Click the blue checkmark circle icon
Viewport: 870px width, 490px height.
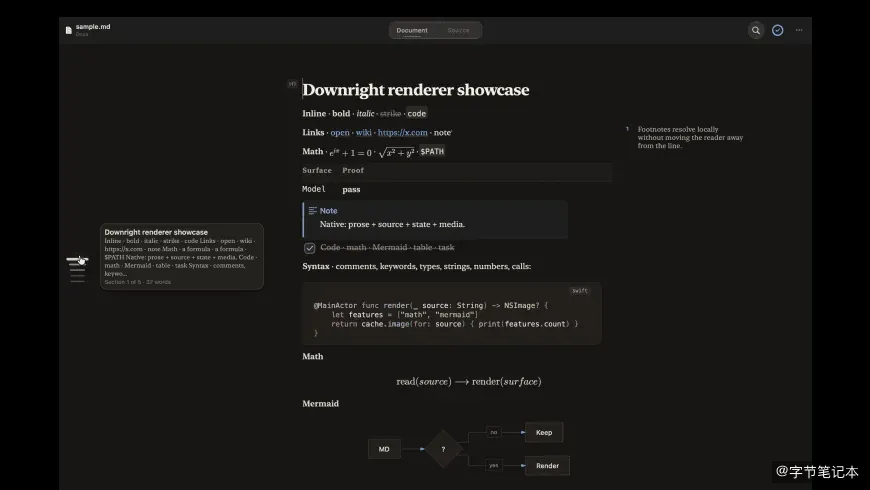pyautogui.click(x=777, y=31)
